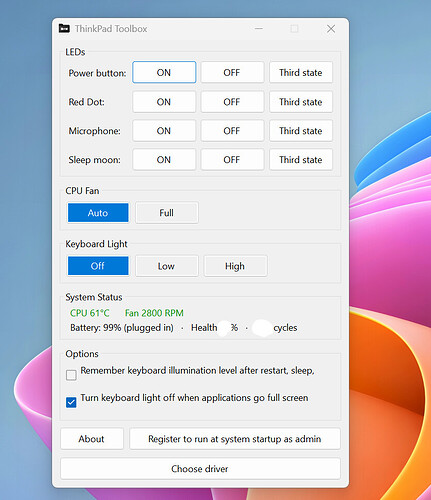Image resolution: width=431 pixels, height=500 pixels.
Task: Set CPU Fan to Full
Action: pyautogui.click(x=167, y=213)
